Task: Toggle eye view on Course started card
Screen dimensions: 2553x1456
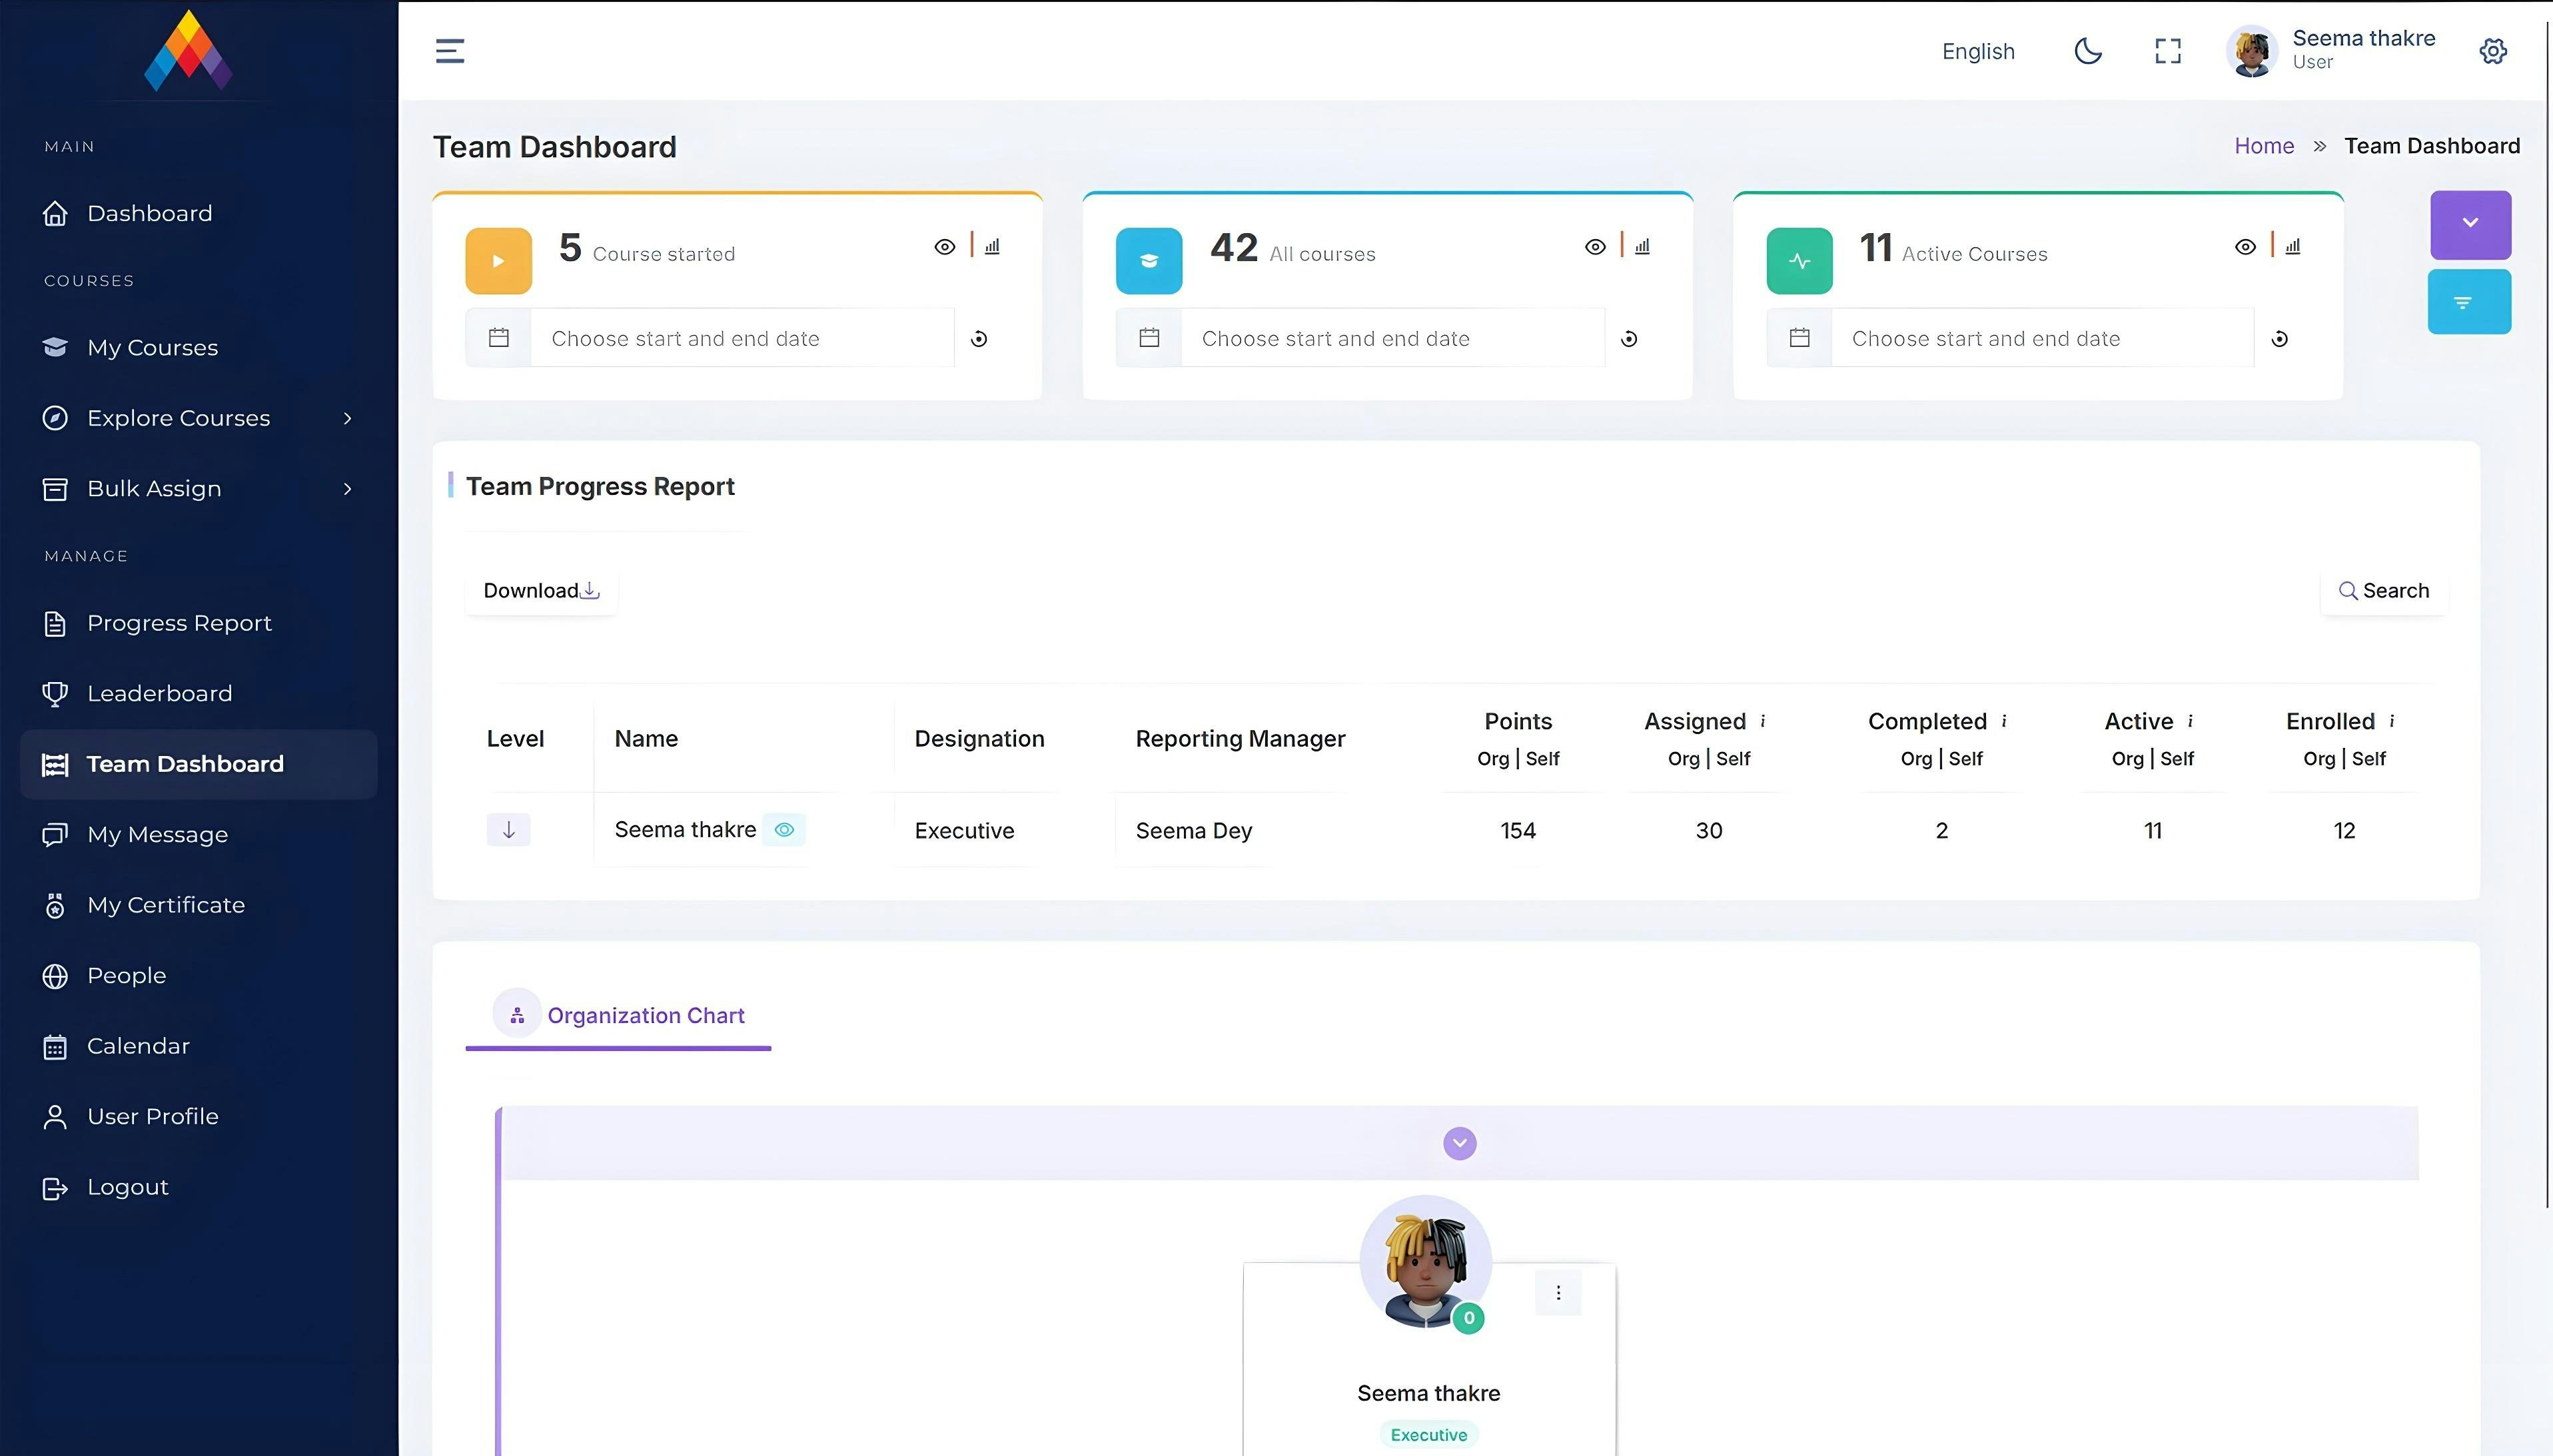Action: click(x=944, y=247)
